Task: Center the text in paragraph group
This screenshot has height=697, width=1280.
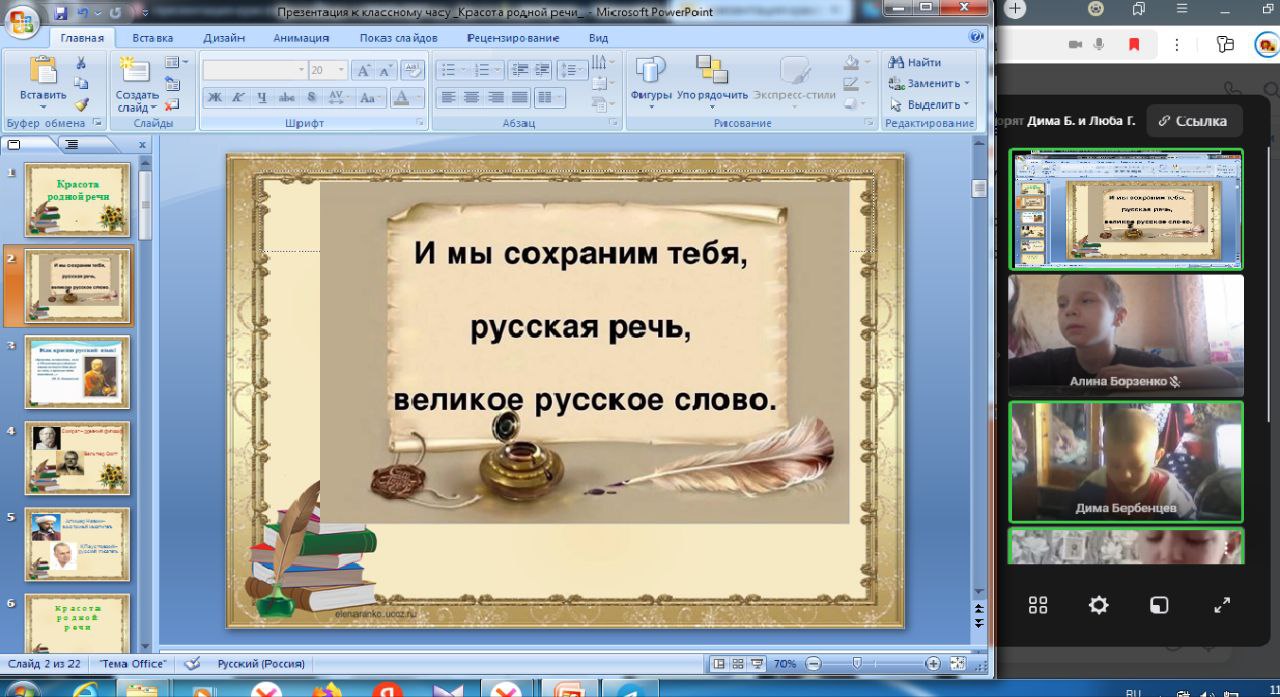Action: click(472, 98)
